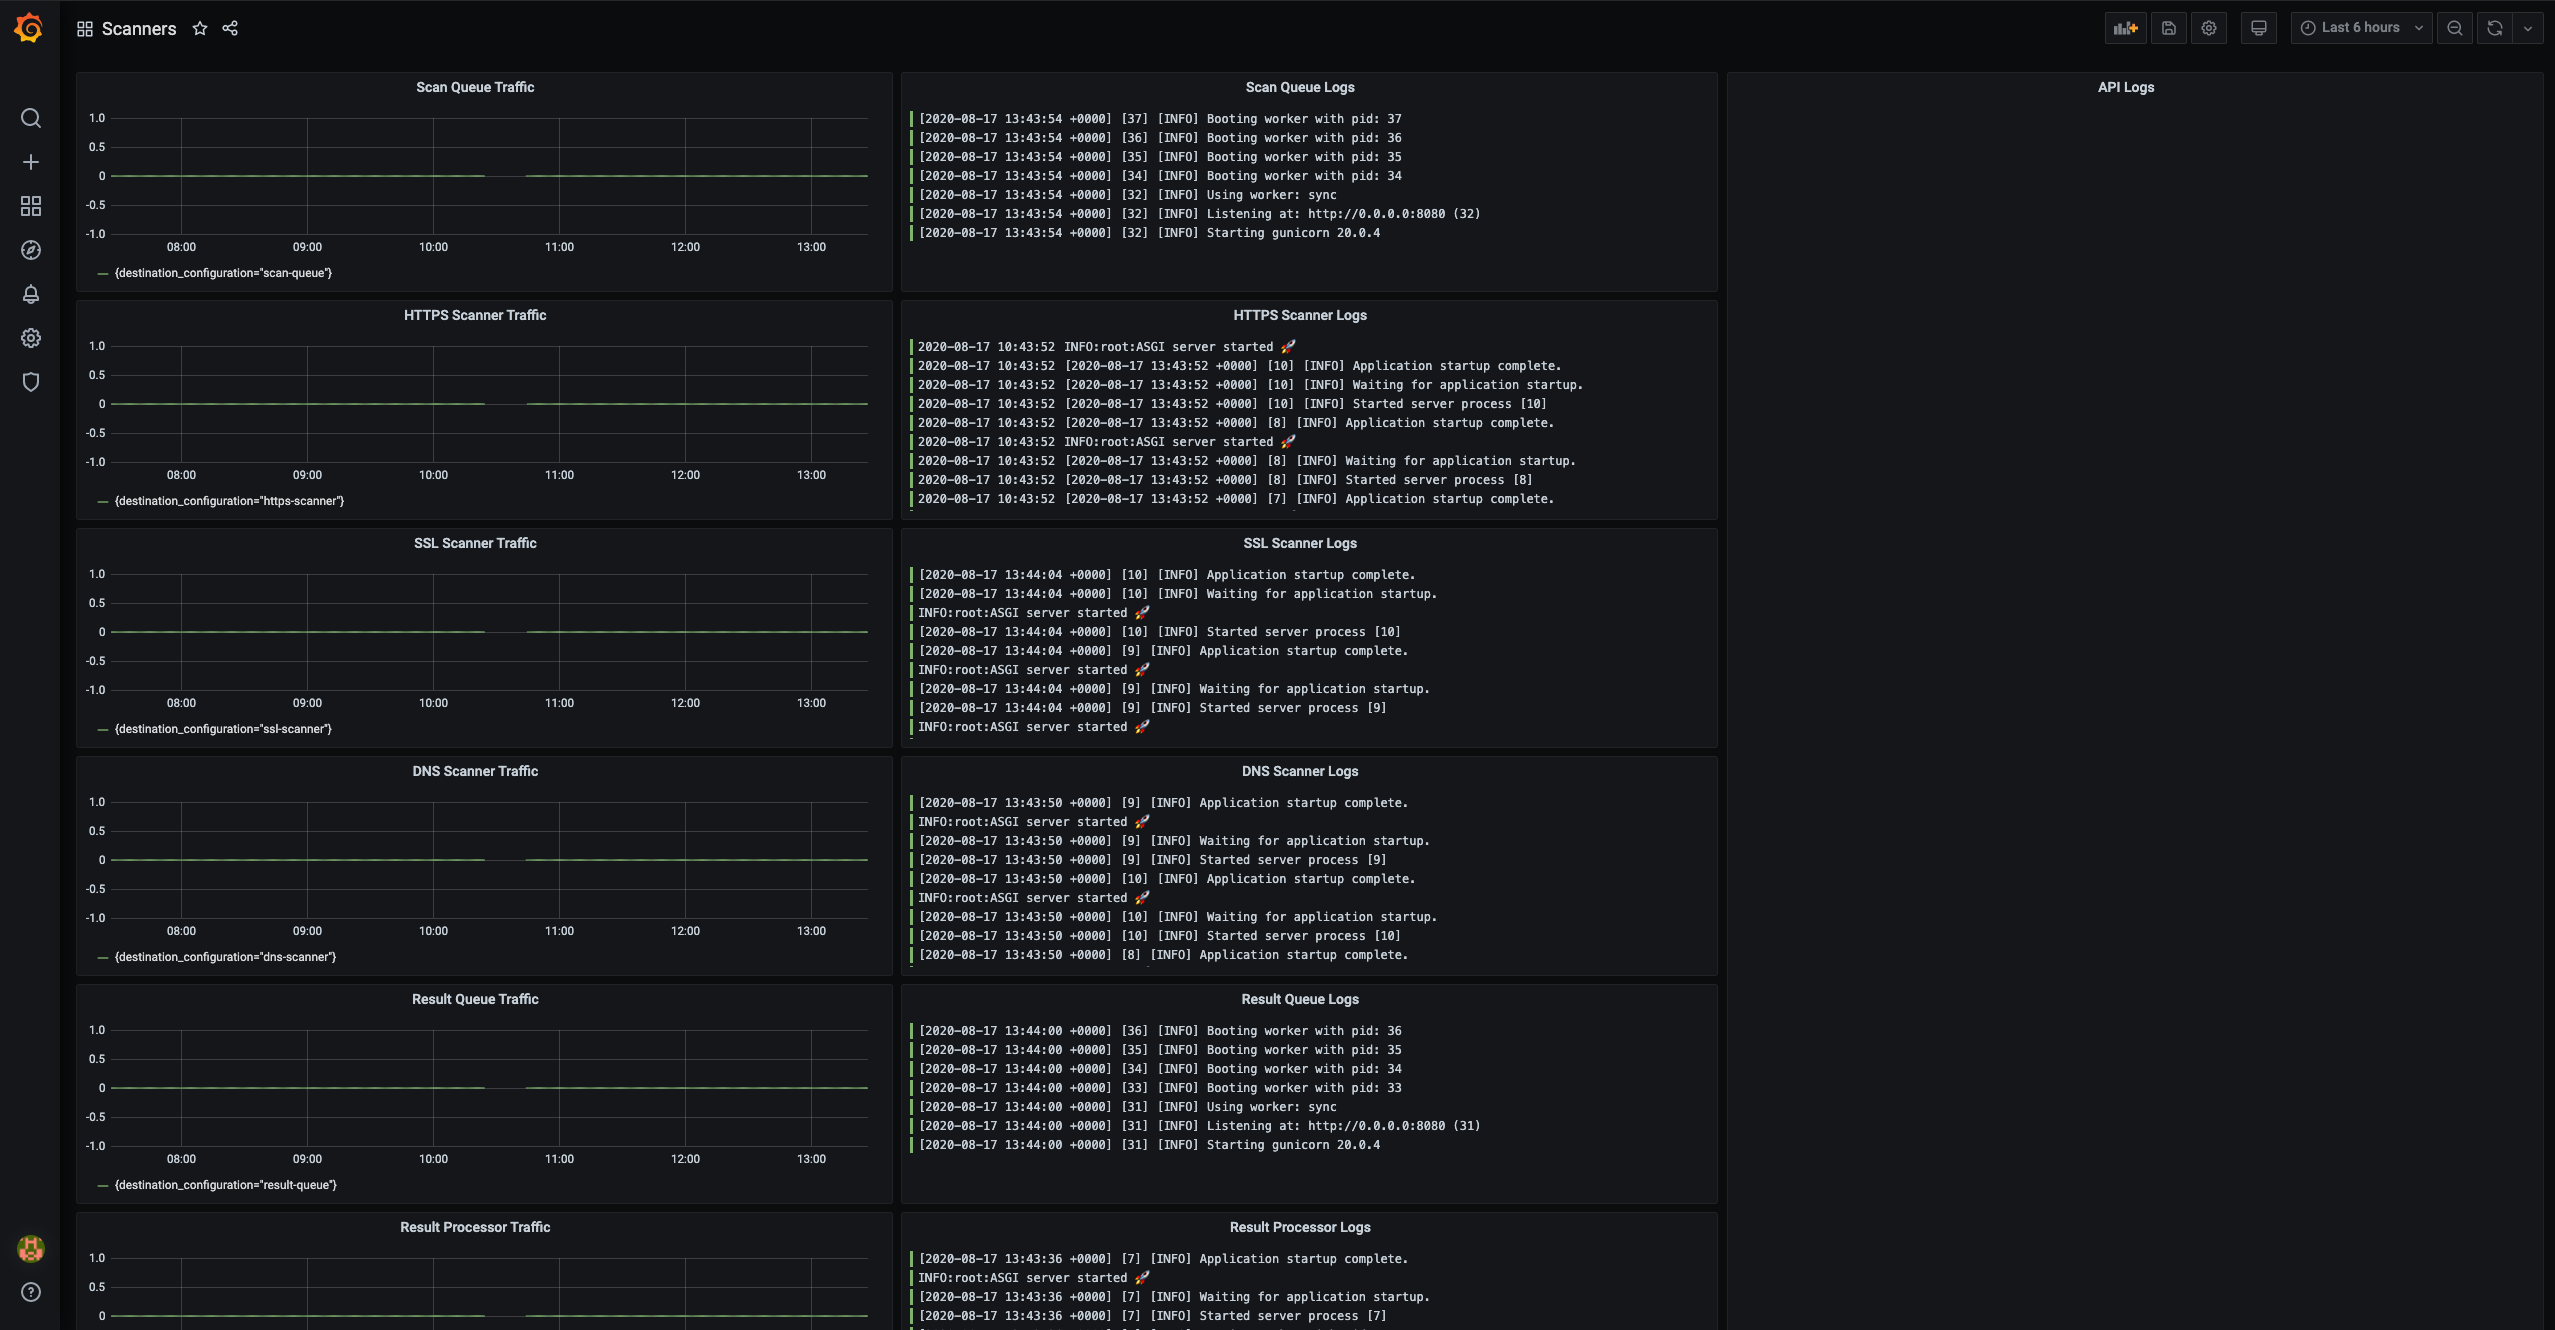Open Server Admin shield icon
Viewport: 2555px width, 1330px height.
click(x=31, y=382)
